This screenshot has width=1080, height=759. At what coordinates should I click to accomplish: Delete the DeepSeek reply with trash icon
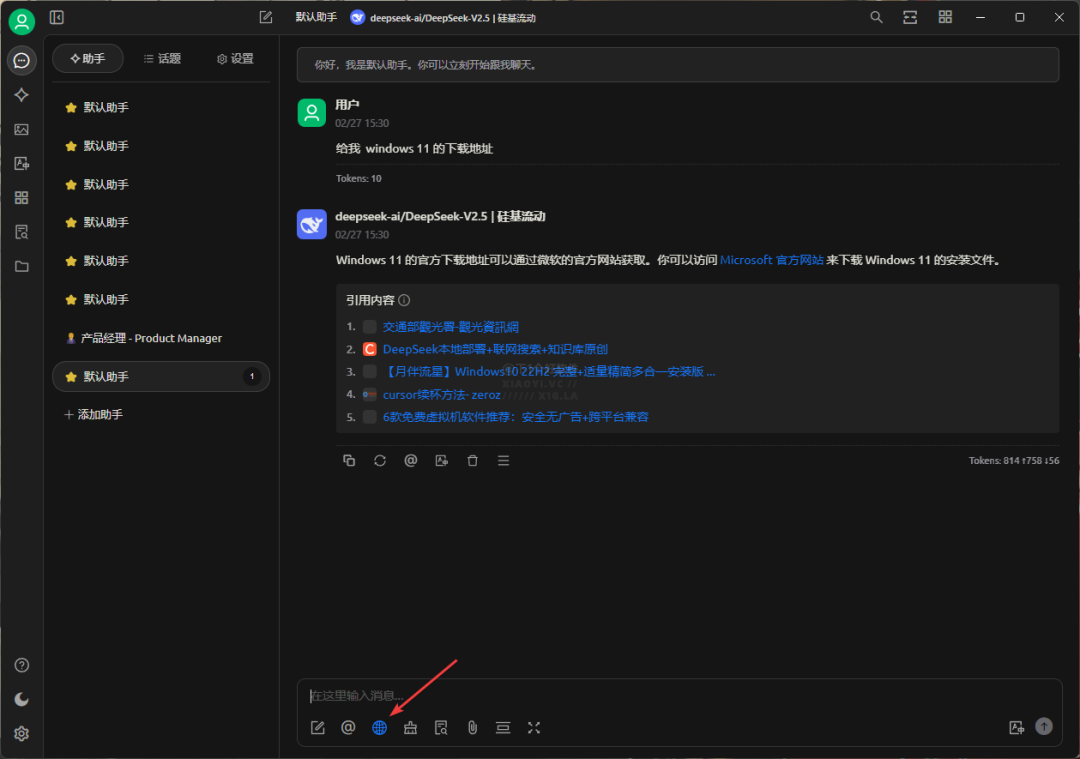472,461
